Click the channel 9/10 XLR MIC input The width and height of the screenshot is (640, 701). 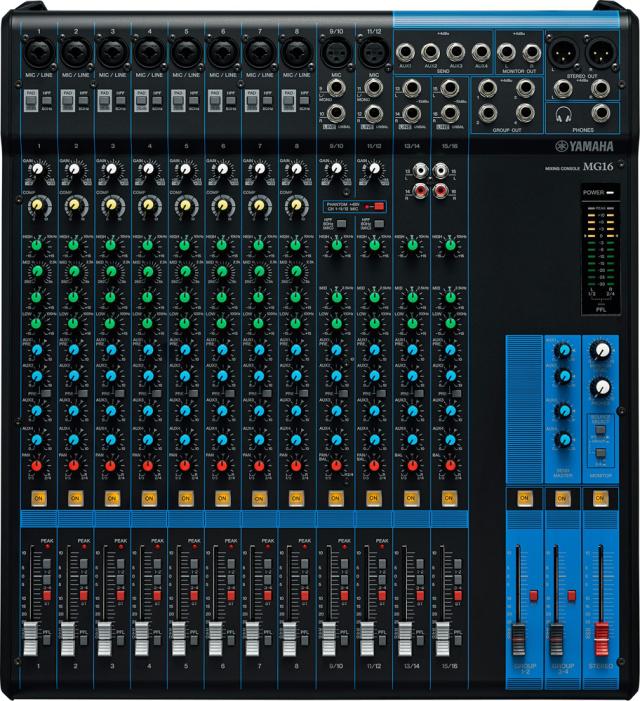336,53
